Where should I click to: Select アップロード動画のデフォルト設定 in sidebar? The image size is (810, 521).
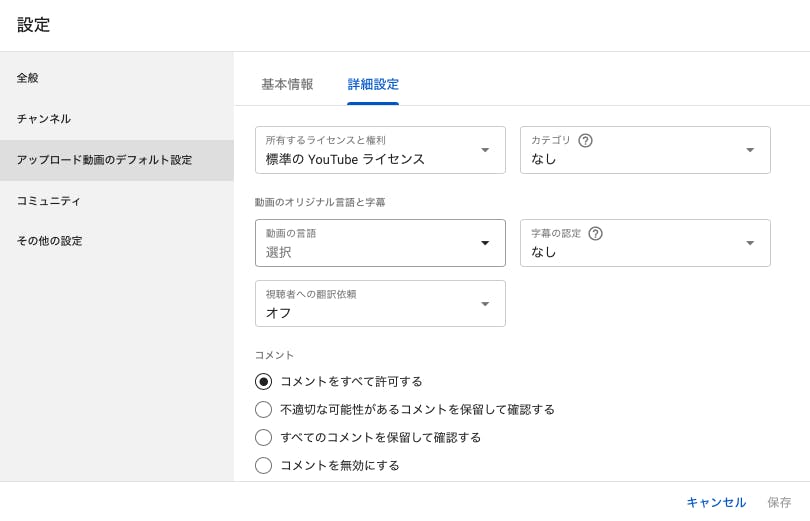point(104,160)
